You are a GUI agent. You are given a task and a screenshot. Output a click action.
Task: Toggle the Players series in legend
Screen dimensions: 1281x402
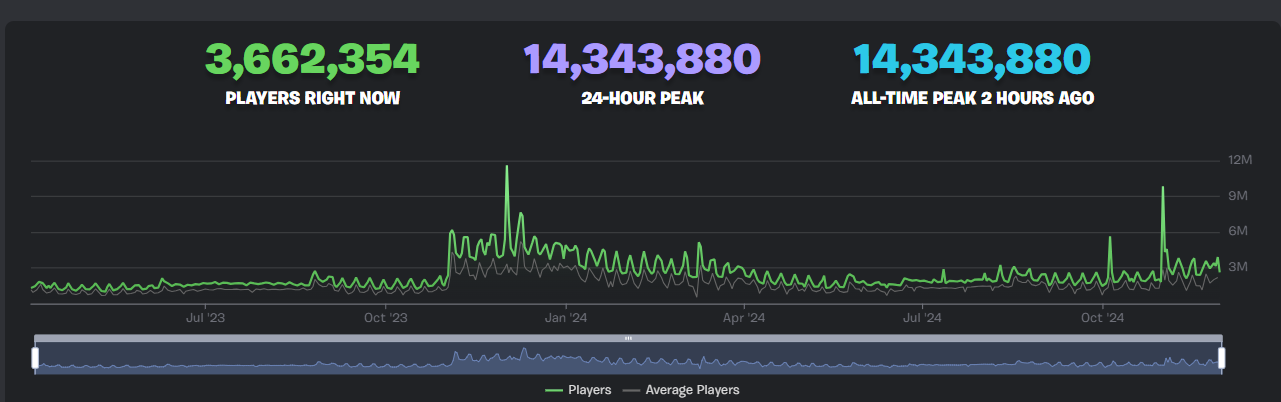click(x=589, y=390)
